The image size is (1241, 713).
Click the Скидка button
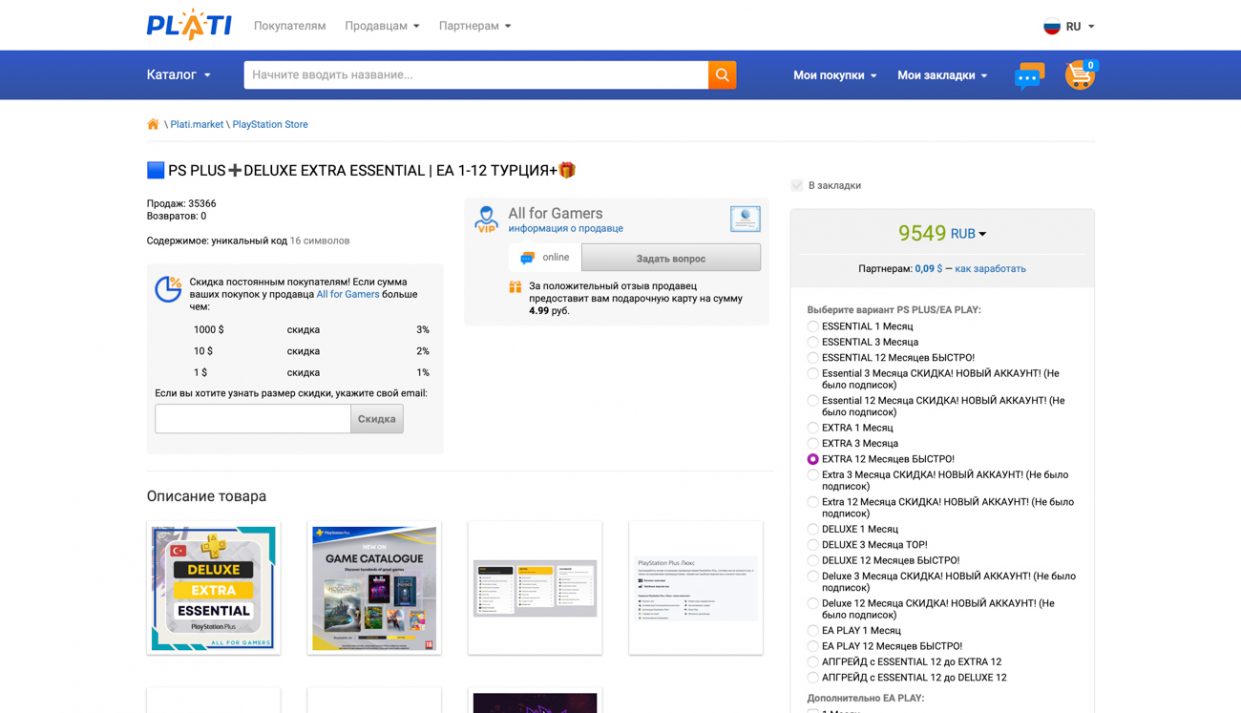[x=377, y=419]
